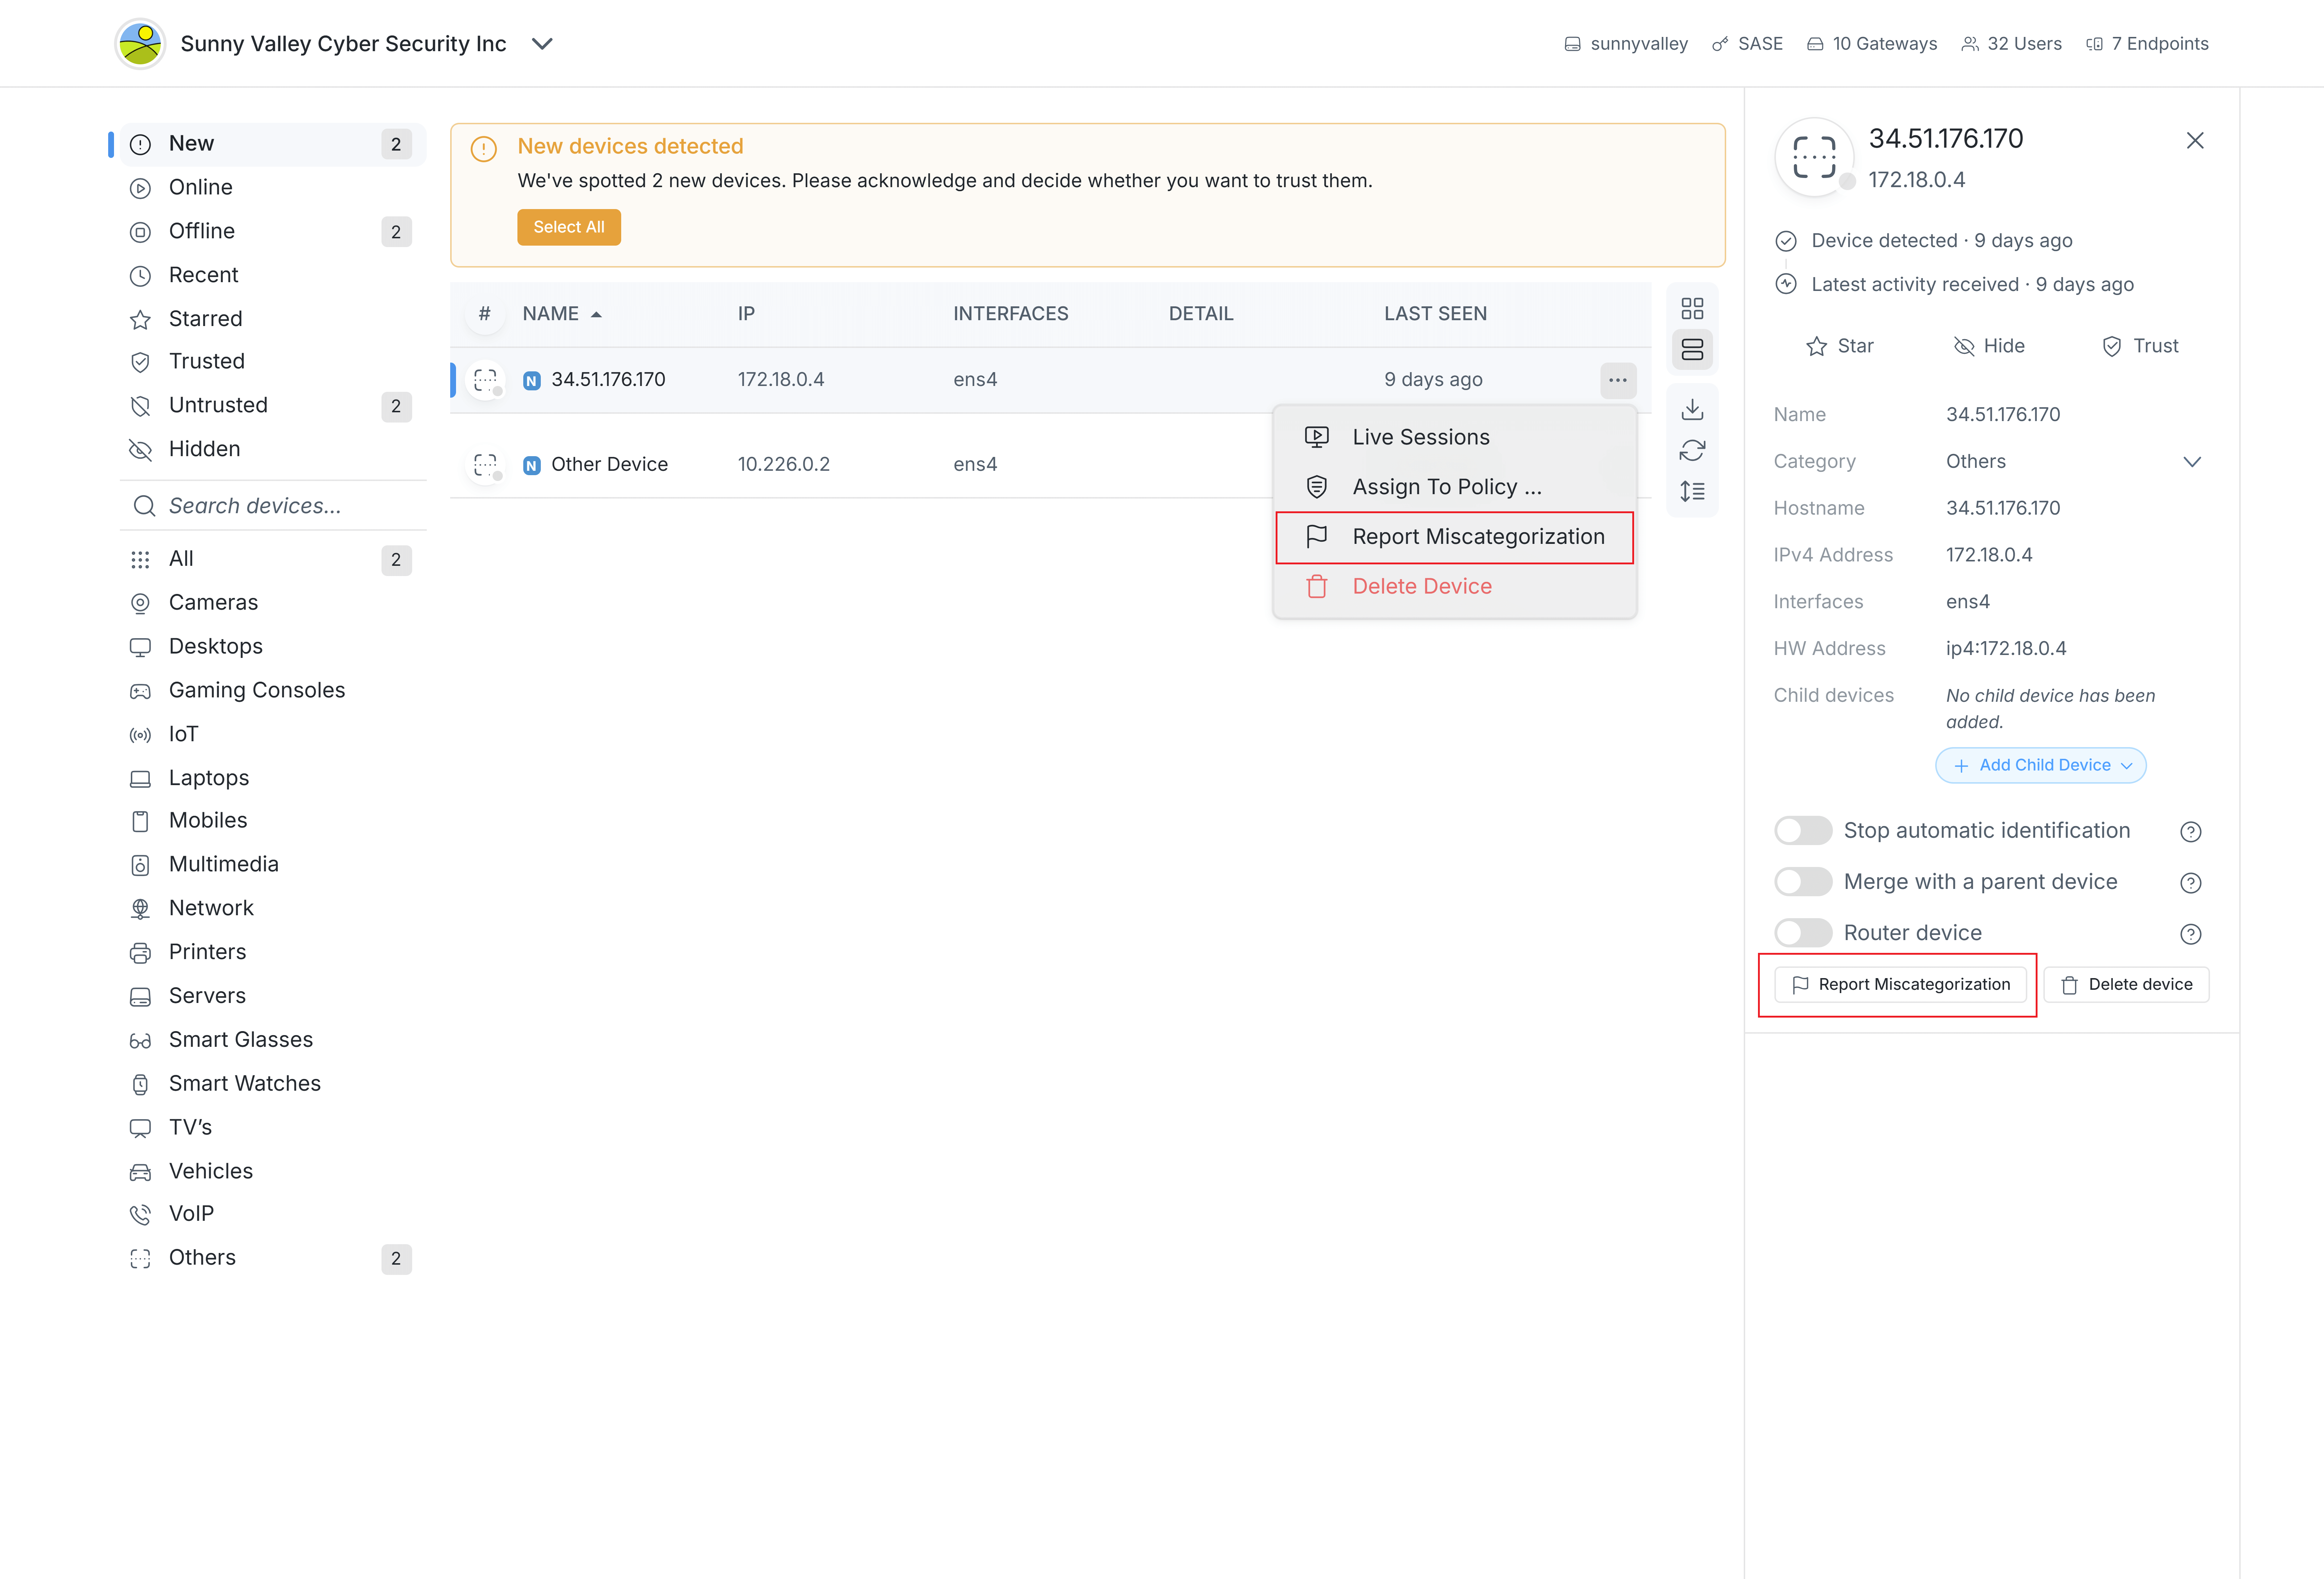Click the Sunny Valley logo

click(x=140, y=44)
